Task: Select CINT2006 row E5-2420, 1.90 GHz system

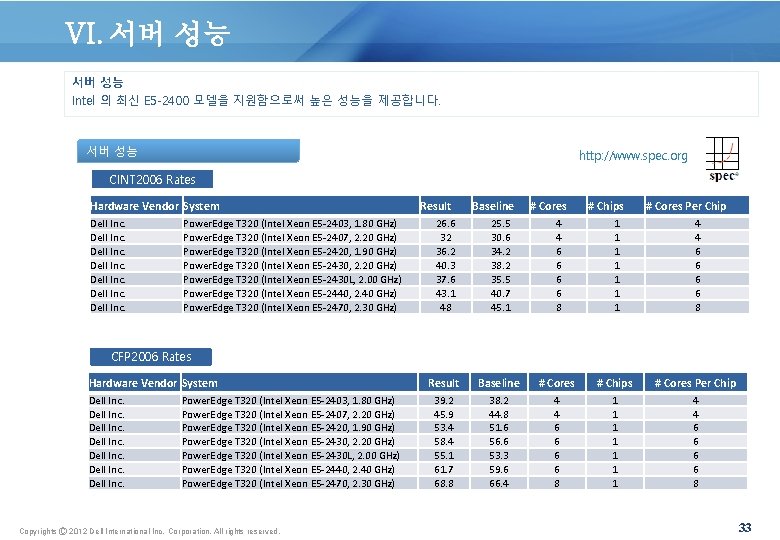Action: [290, 252]
